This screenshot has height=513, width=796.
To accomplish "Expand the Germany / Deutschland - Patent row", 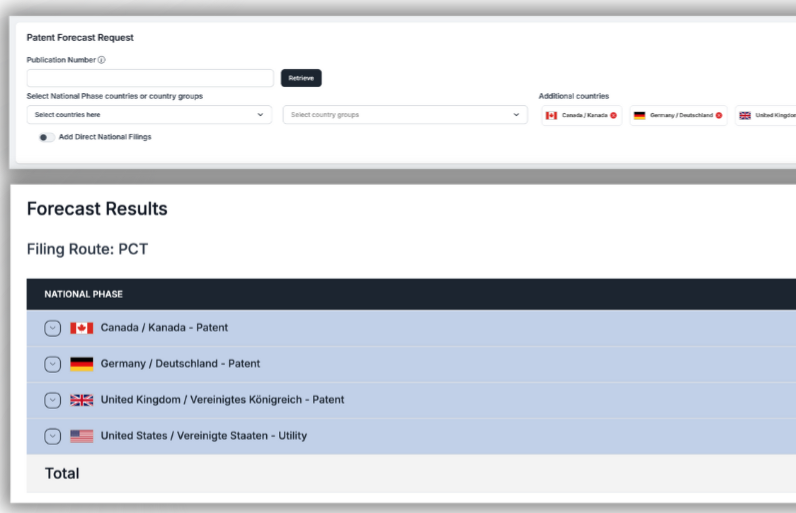I will 53,364.
